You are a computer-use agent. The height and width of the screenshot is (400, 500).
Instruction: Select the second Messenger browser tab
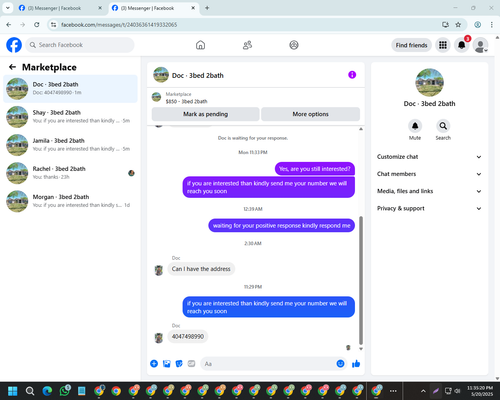153,8
